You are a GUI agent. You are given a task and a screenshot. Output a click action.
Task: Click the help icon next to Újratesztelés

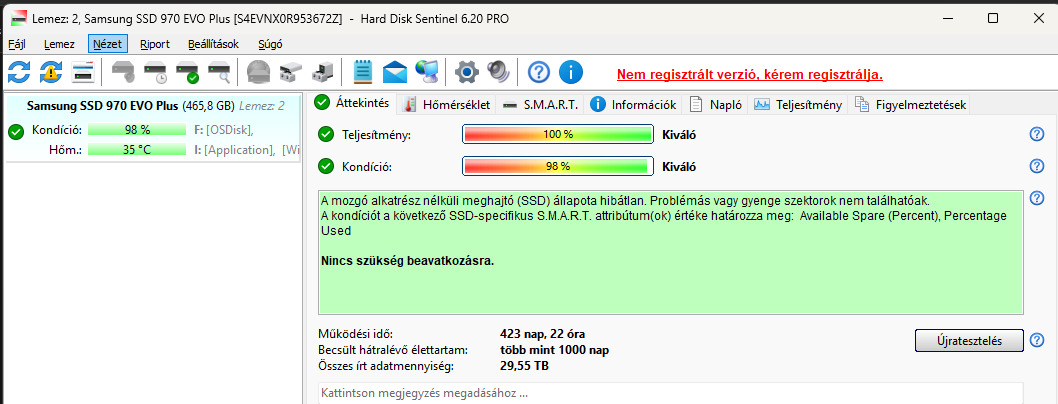[1037, 340]
